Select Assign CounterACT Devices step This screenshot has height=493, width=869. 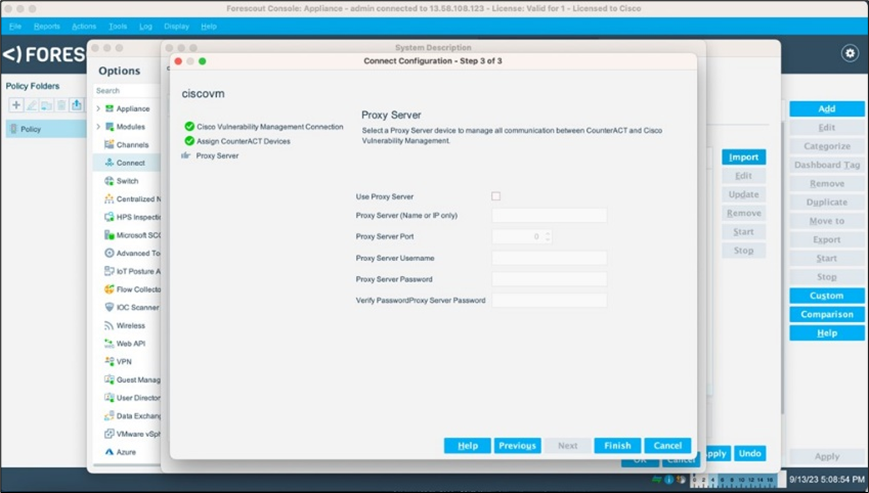(x=243, y=141)
